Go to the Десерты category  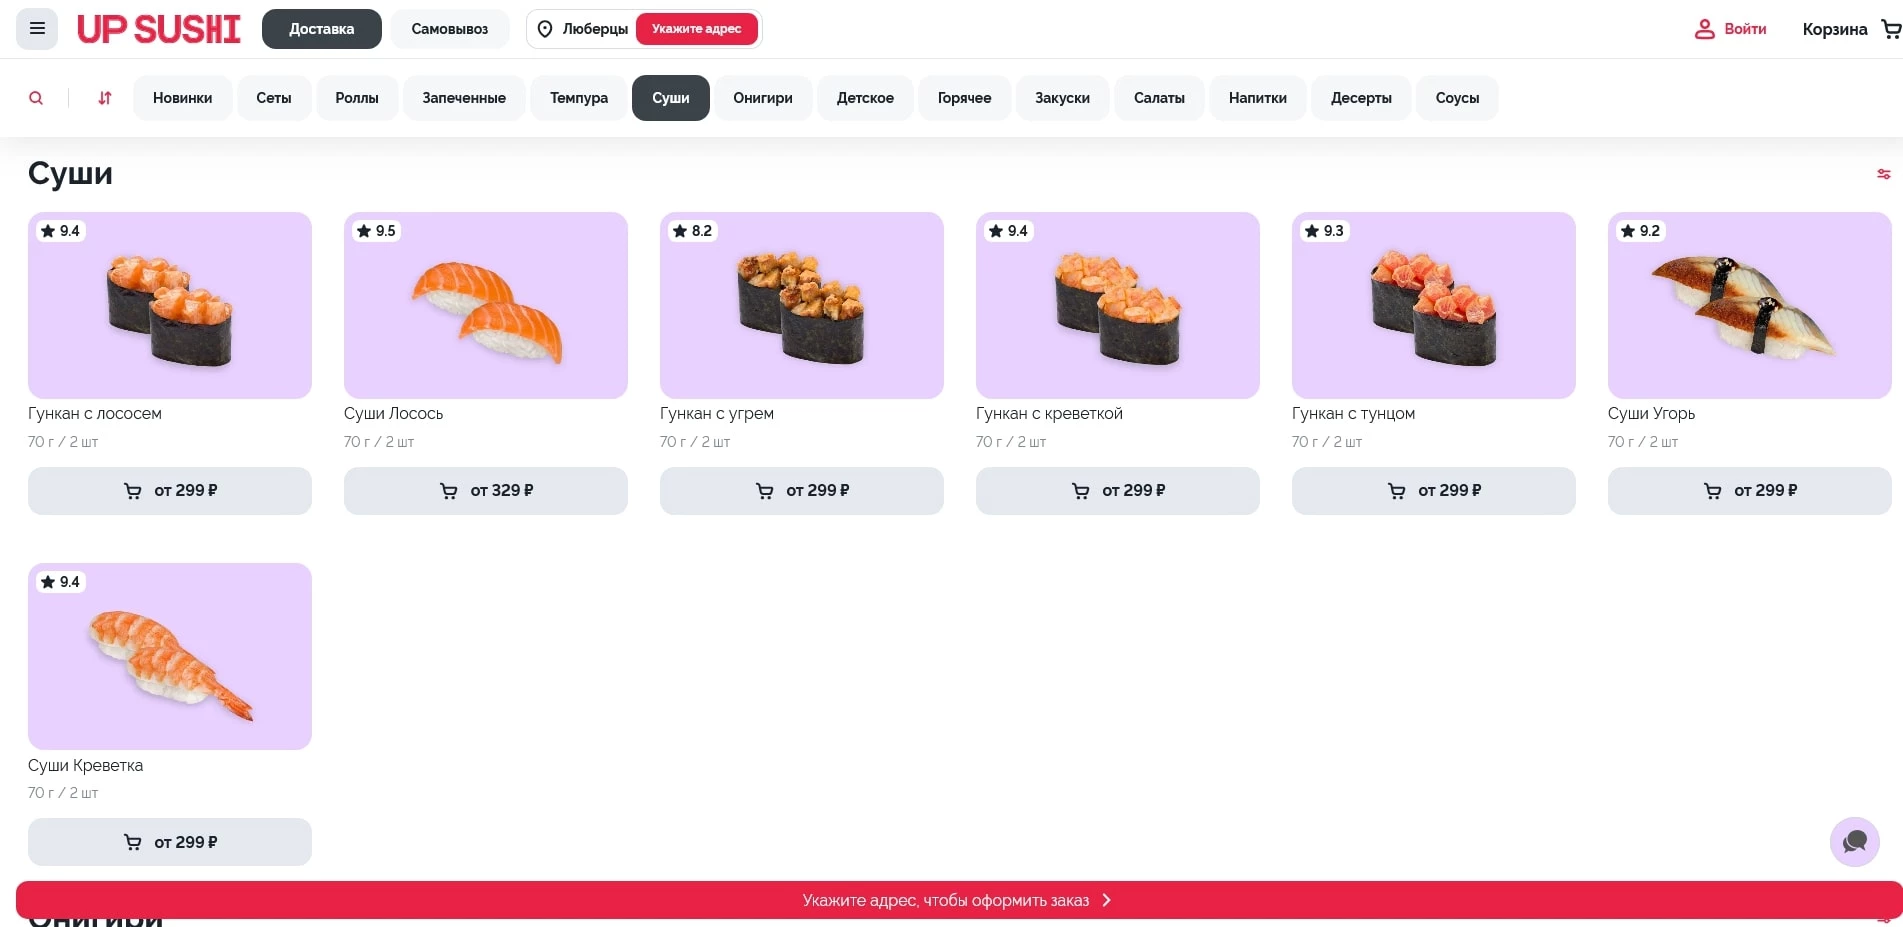[1360, 98]
